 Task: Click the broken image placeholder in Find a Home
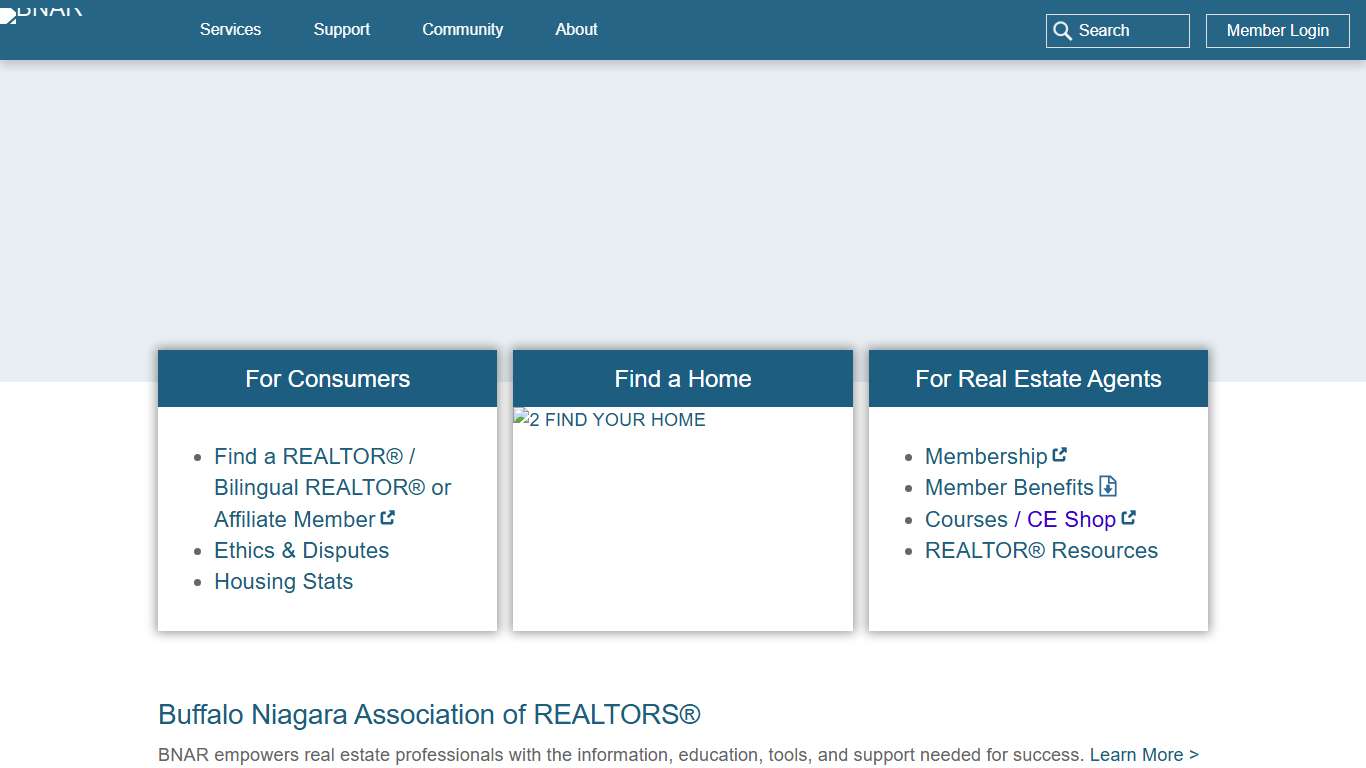(609, 420)
